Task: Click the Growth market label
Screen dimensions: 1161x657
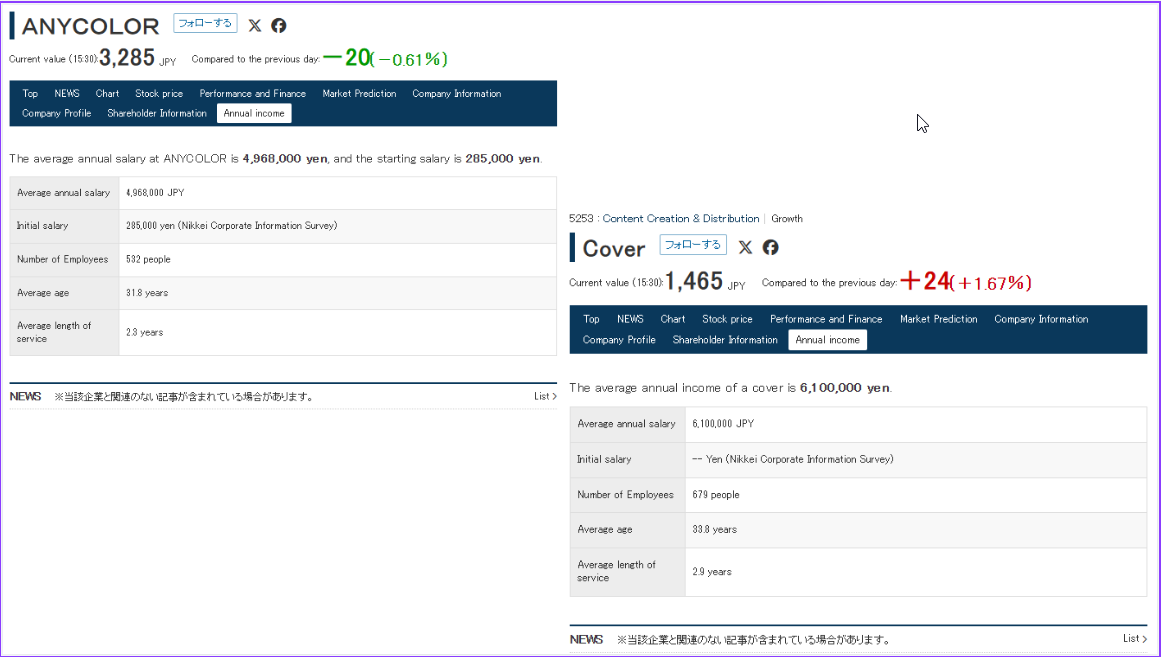Action: (786, 219)
